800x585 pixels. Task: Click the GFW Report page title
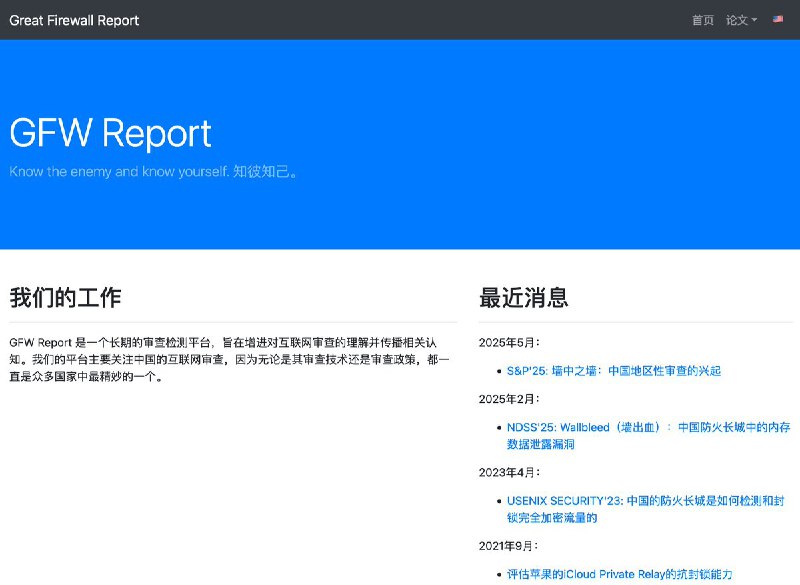click(109, 133)
